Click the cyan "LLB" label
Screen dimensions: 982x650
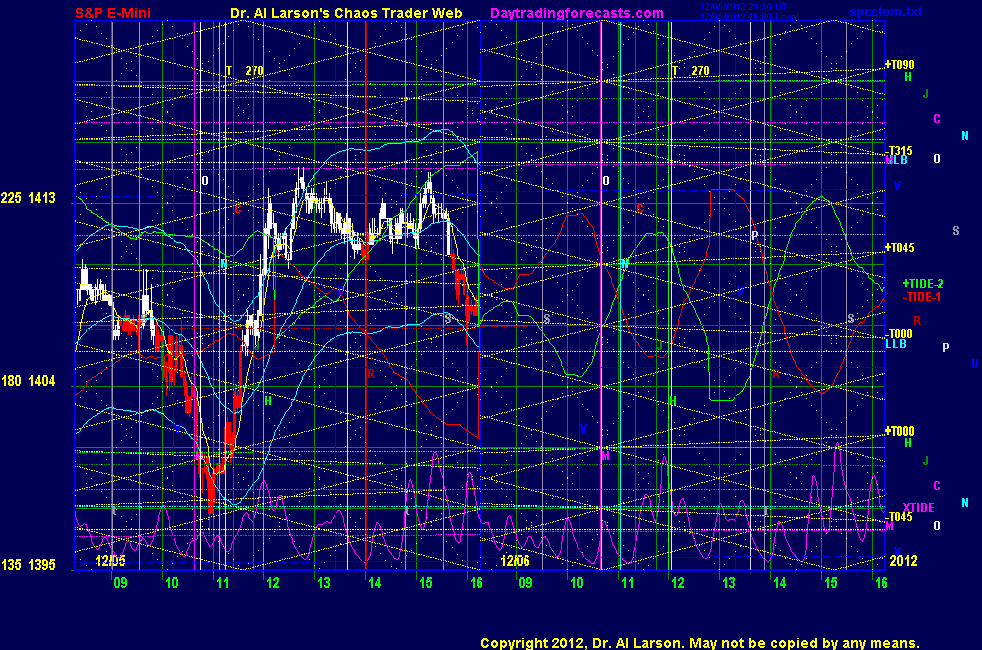coord(896,344)
